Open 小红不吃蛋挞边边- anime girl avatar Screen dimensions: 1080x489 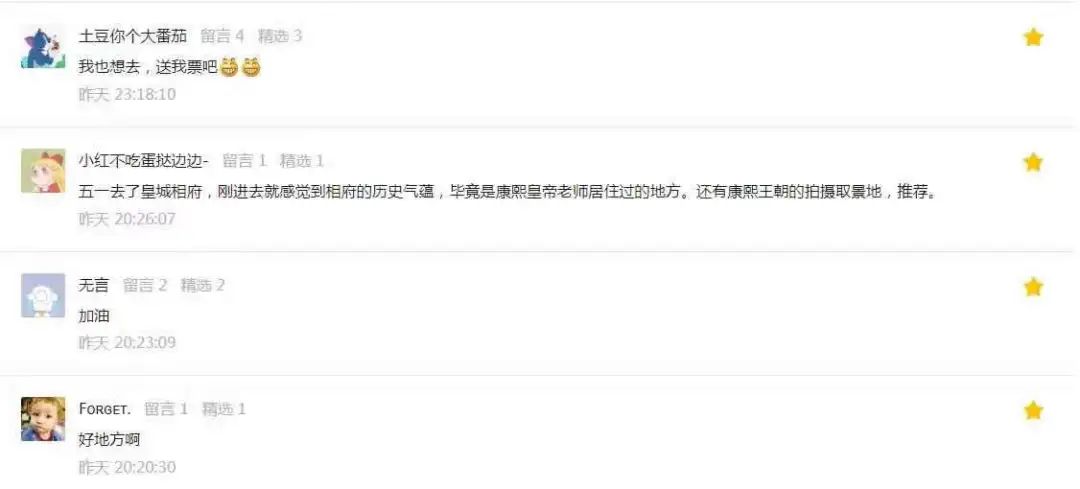pyautogui.click(x=43, y=171)
